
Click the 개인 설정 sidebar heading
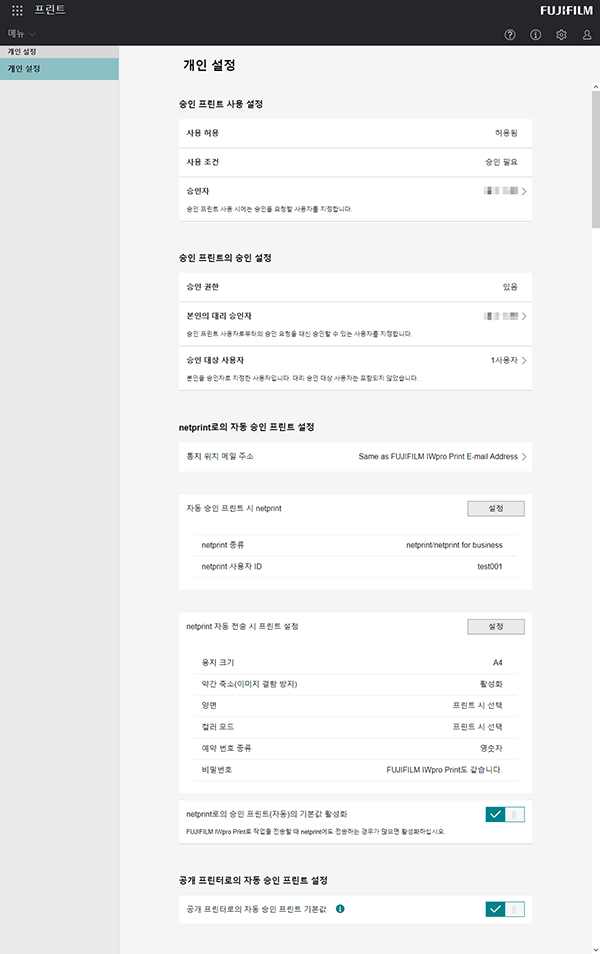(23, 51)
